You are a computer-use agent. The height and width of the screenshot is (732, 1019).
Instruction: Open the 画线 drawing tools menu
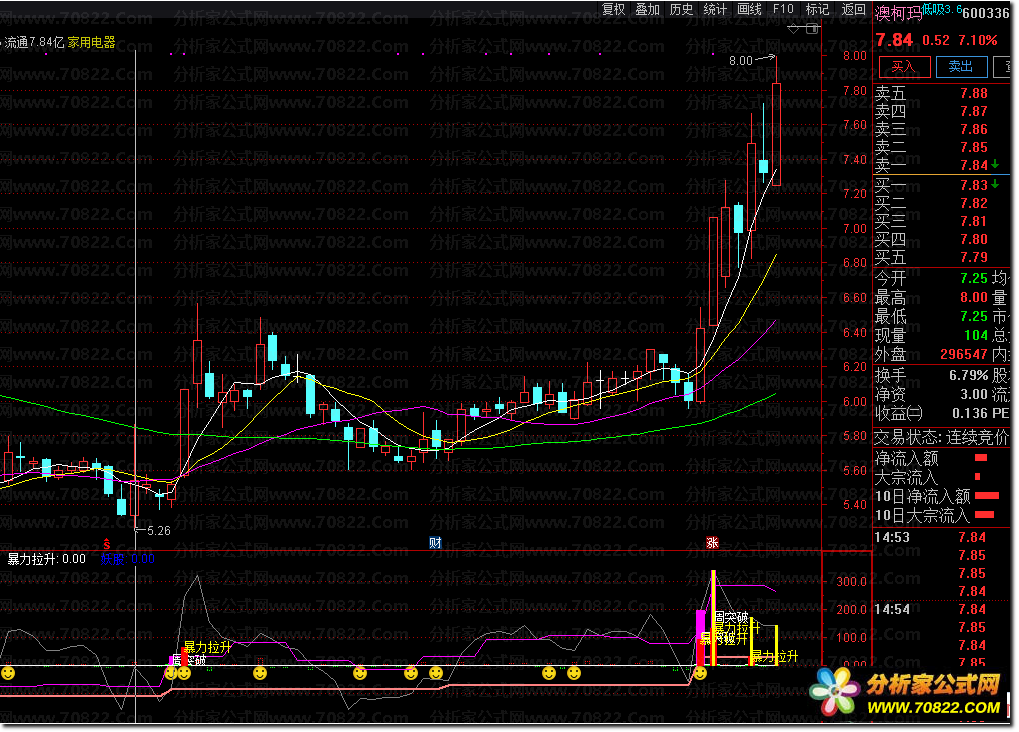tap(749, 9)
